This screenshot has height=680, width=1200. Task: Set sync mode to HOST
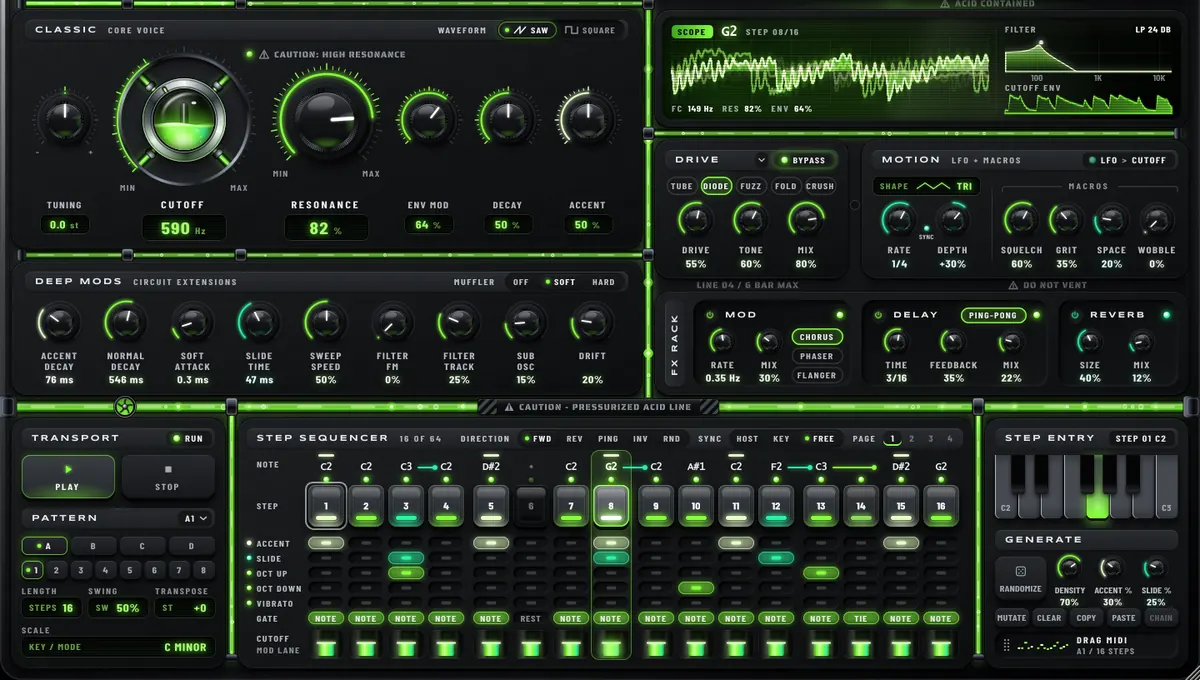coord(747,438)
